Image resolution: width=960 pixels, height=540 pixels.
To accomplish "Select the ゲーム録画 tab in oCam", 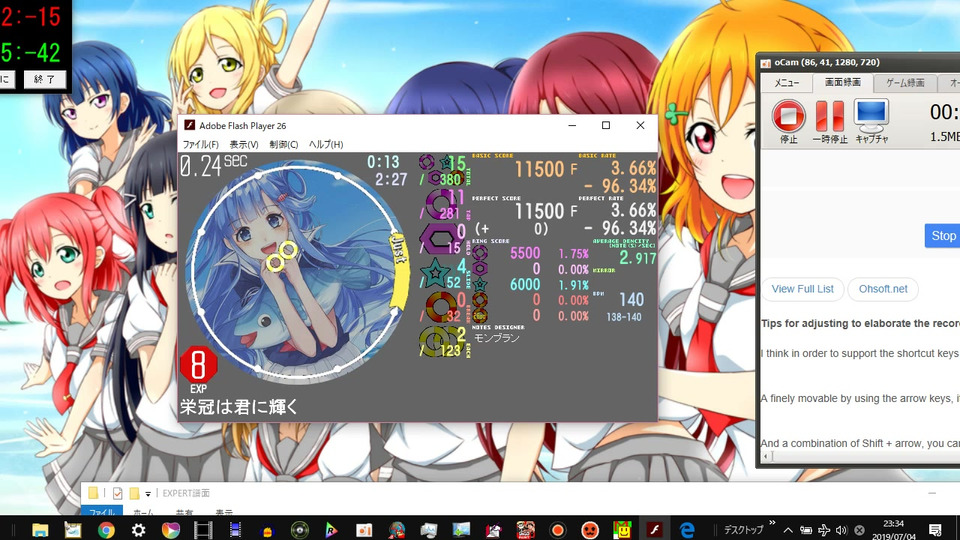I will [905, 83].
